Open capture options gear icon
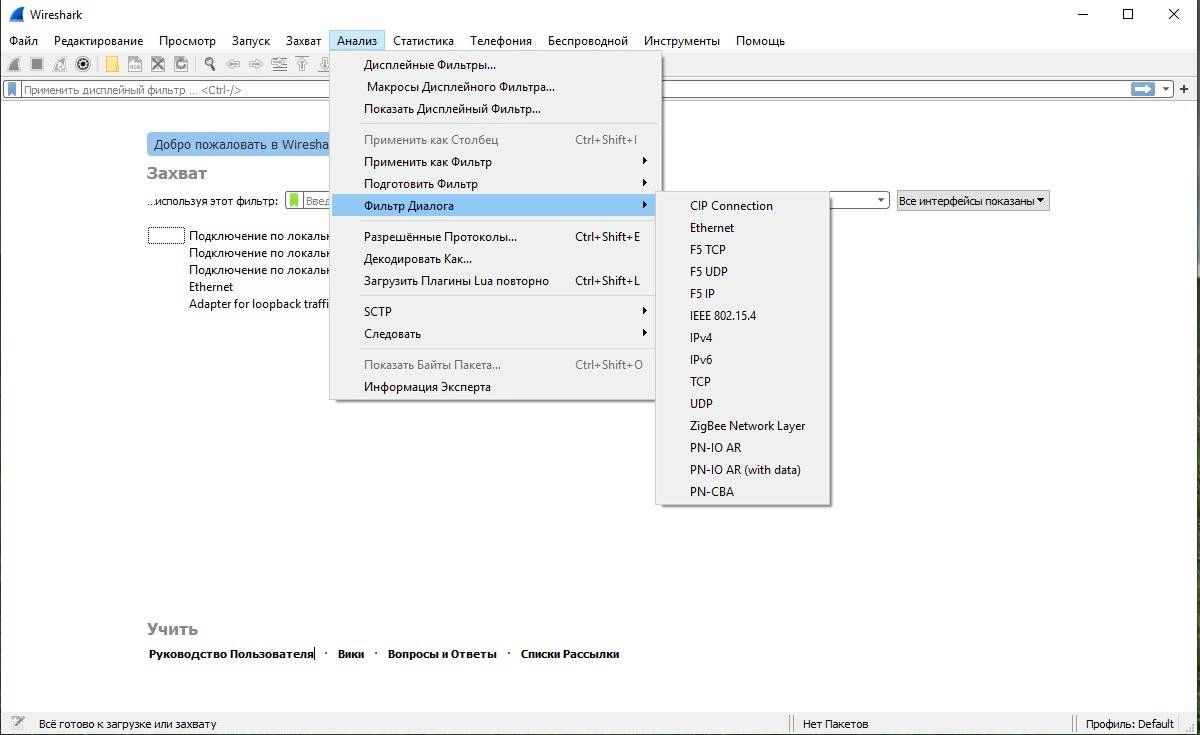This screenshot has width=1200, height=735. click(x=83, y=64)
